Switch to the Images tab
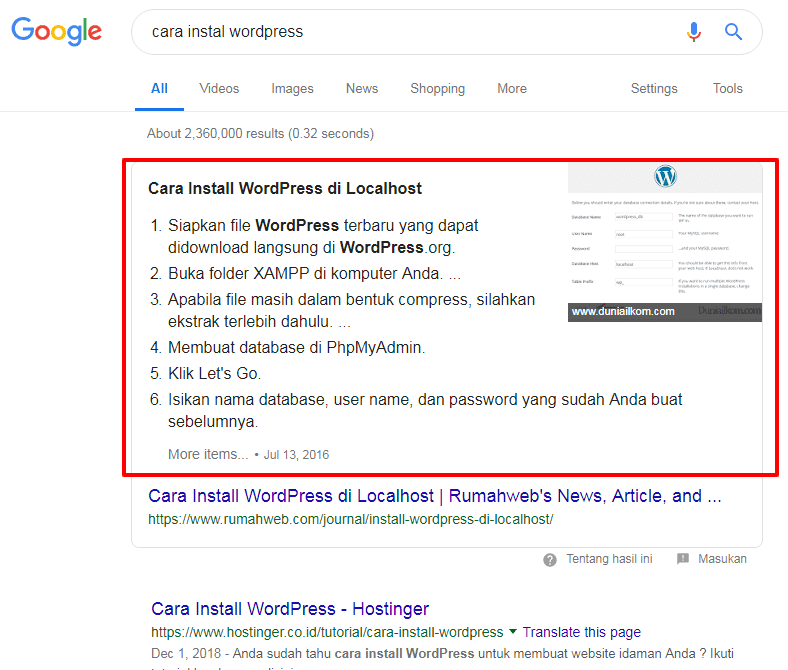The height and width of the screenshot is (670, 788). click(292, 89)
